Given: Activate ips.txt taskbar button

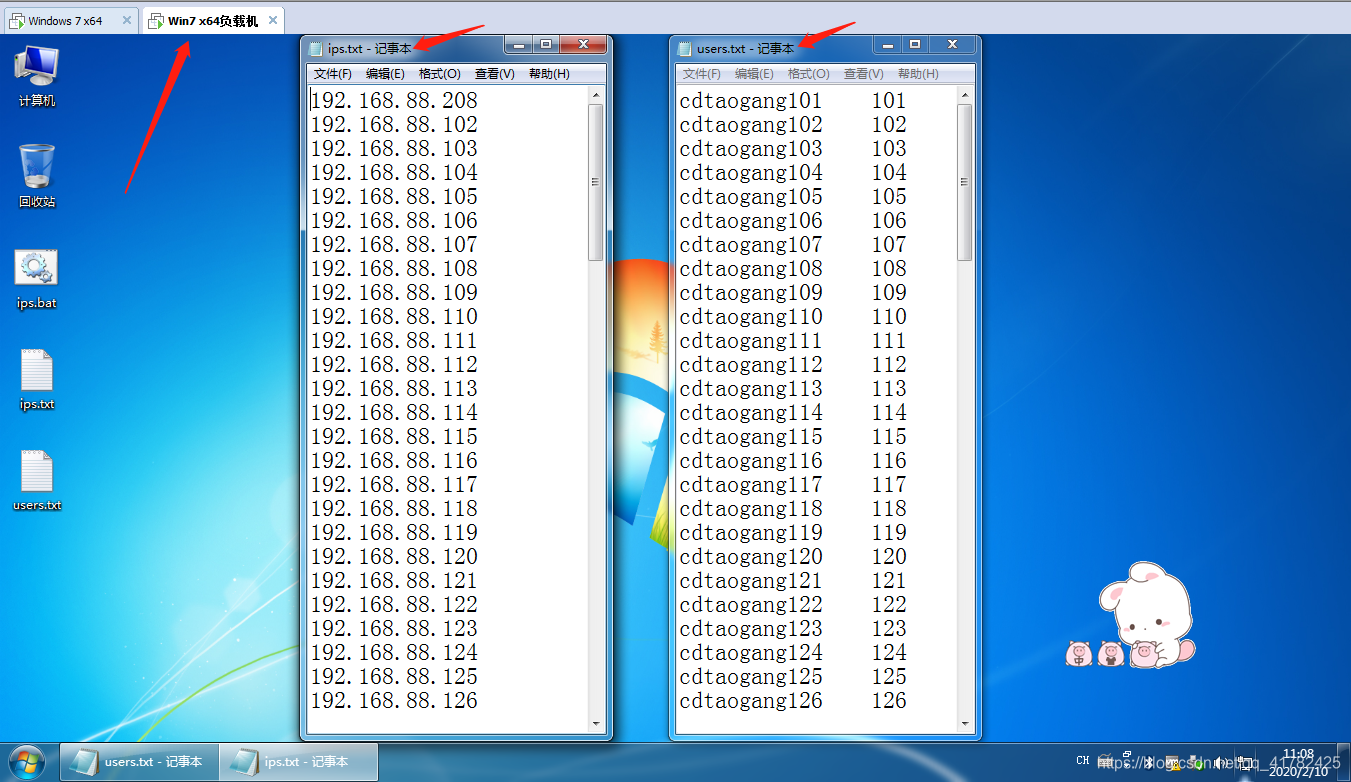Looking at the screenshot, I should pyautogui.click(x=299, y=762).
